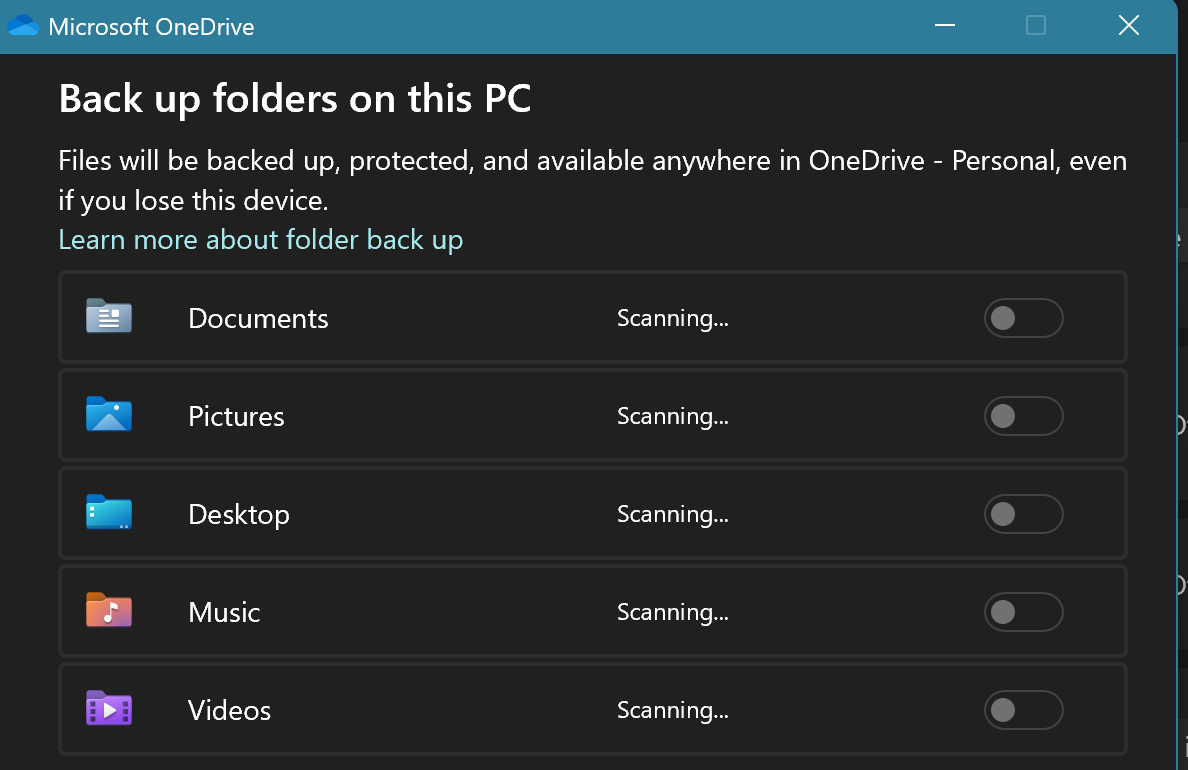Click the Desktop folder name text
The width and height of the screenshot is (1188, 770).
click(x=239, y=515)
